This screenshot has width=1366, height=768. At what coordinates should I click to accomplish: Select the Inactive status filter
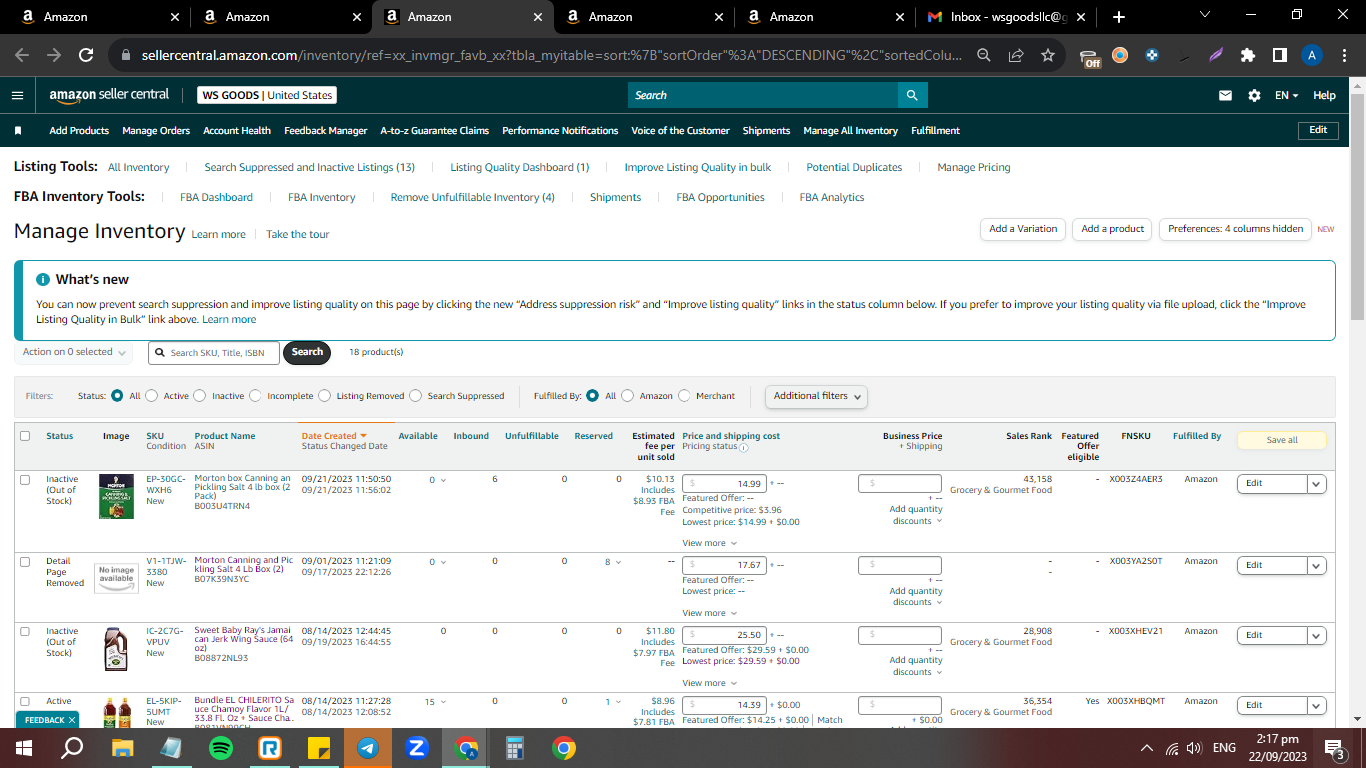[x=200, y=396]
